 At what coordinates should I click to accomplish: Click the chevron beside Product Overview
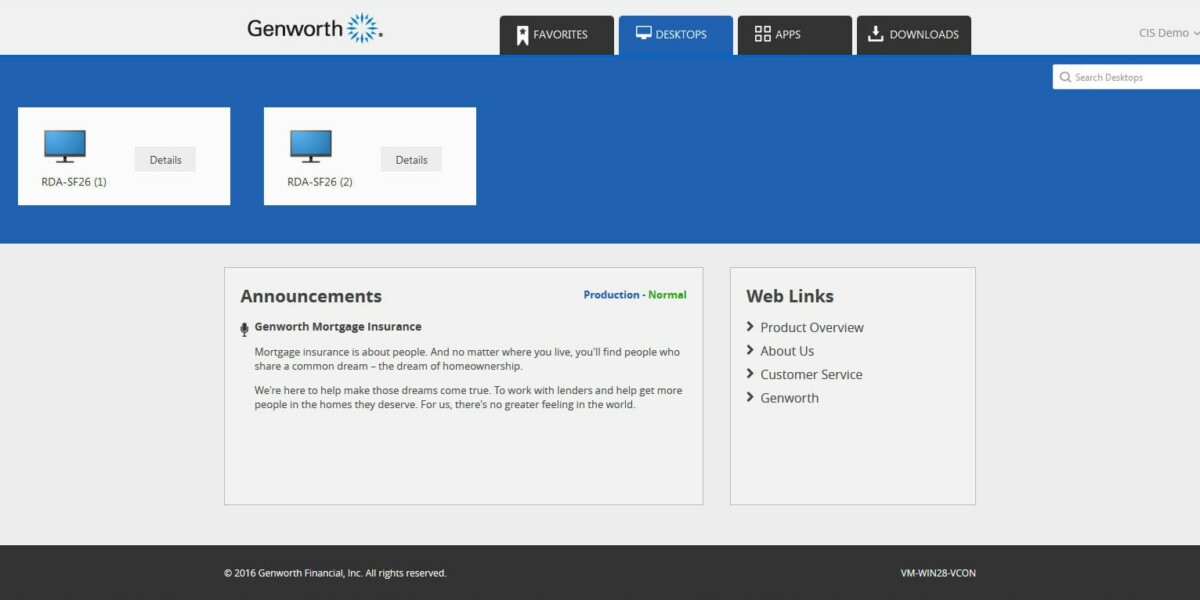pos(750,327)
